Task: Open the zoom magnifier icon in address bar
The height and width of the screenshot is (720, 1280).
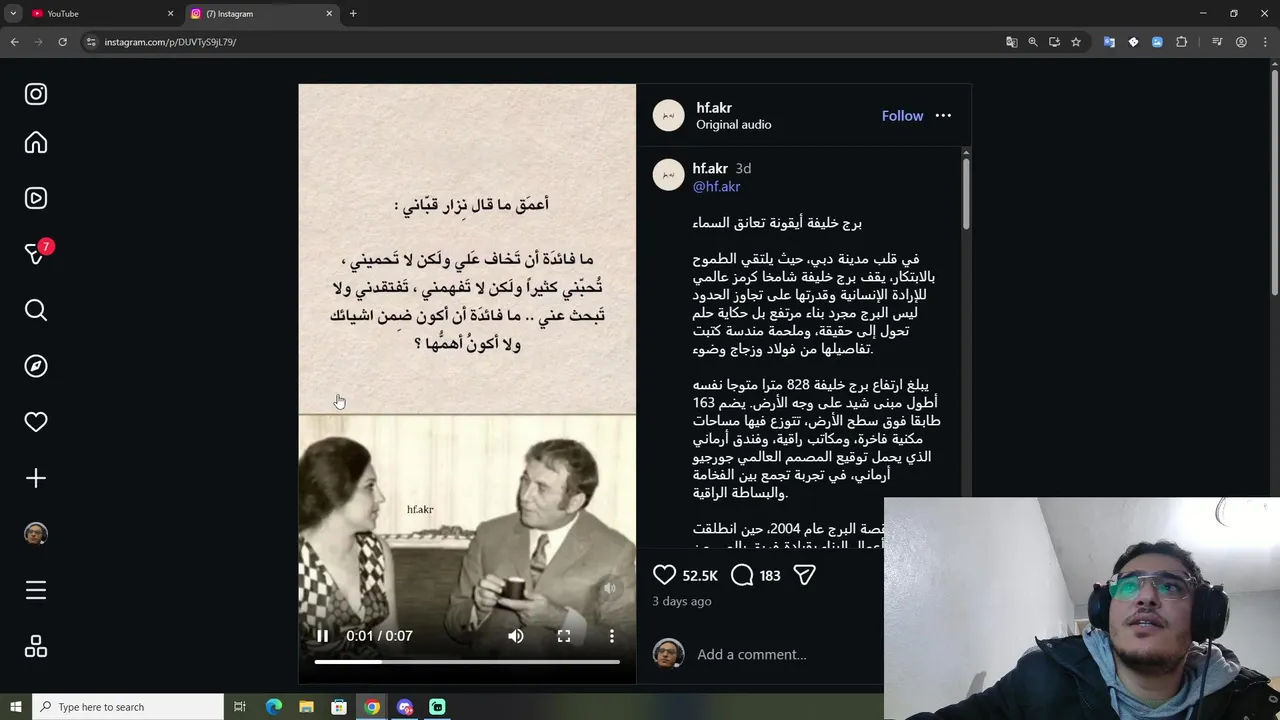Action: (x=1033, y=42)
